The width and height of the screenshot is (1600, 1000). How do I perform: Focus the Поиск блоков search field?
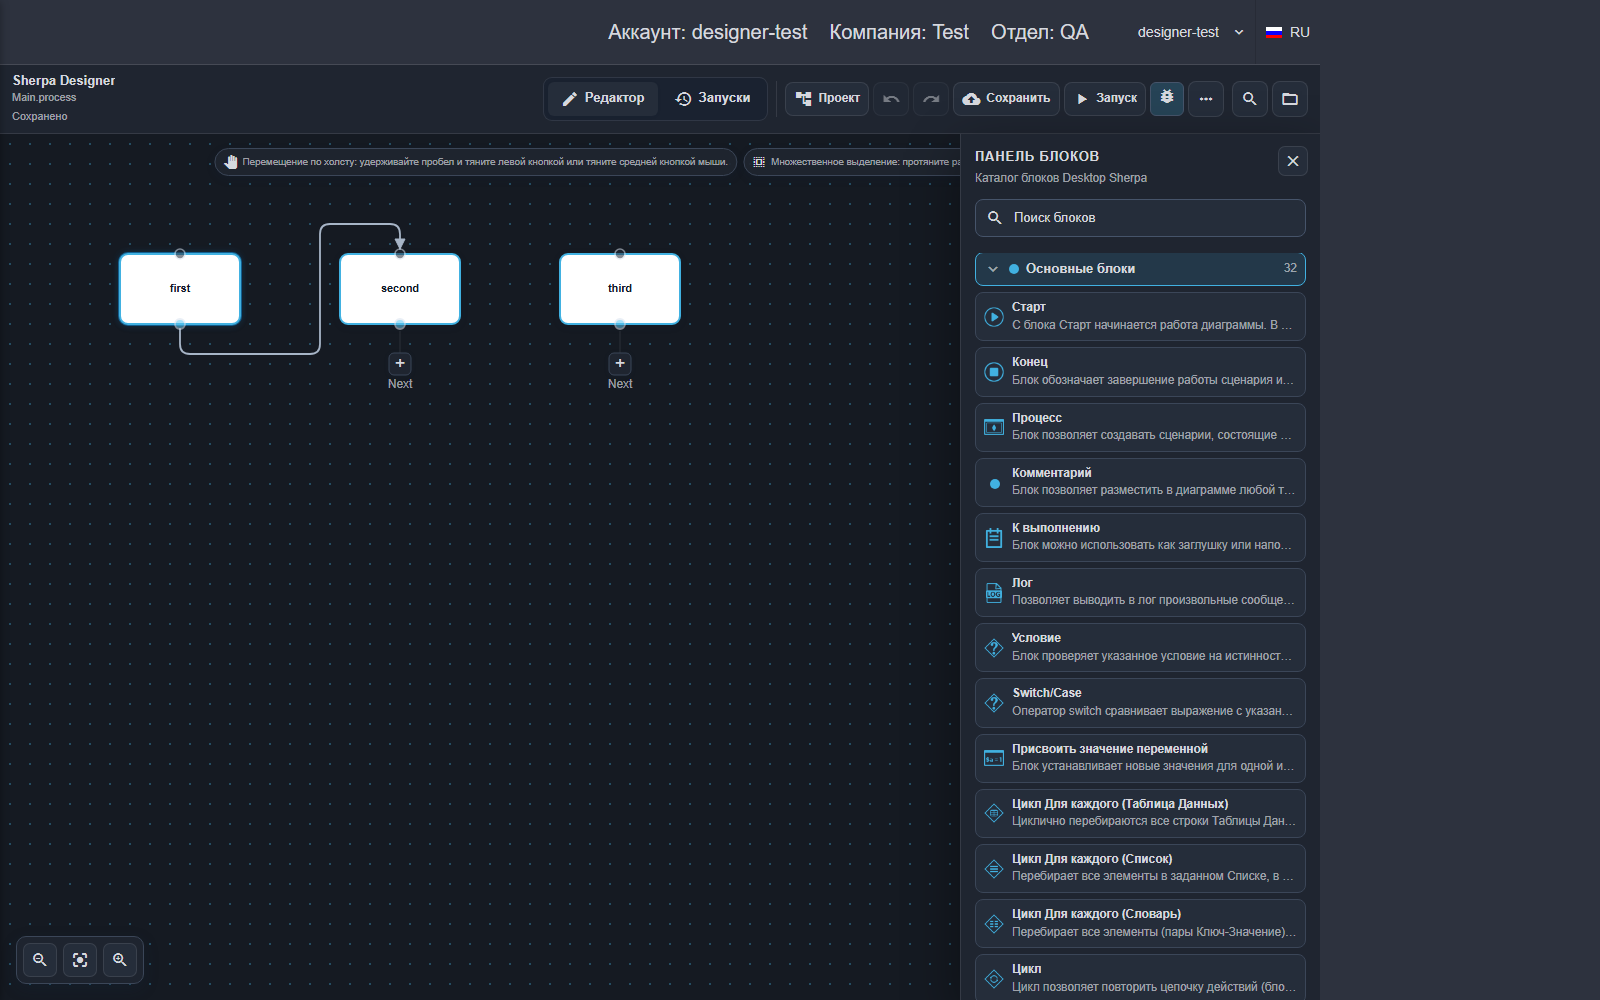1140,218
